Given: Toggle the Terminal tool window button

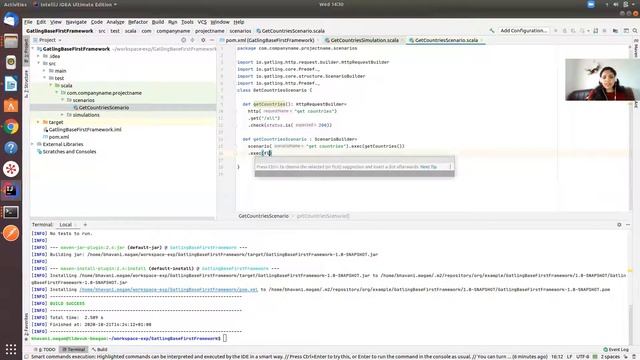Looking at the screenshot, I should click(74, 349).
